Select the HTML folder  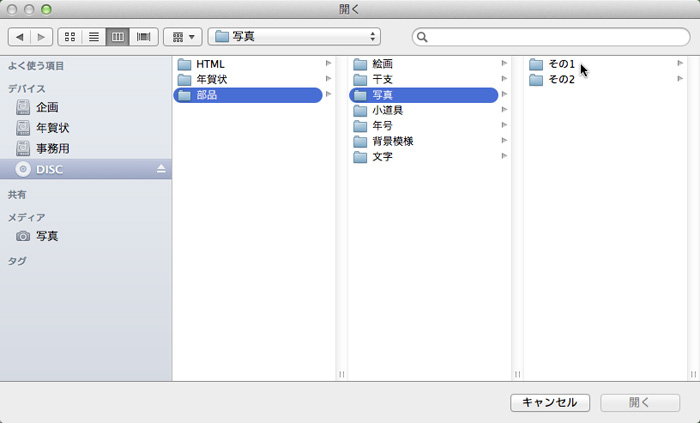coord(210,64)
